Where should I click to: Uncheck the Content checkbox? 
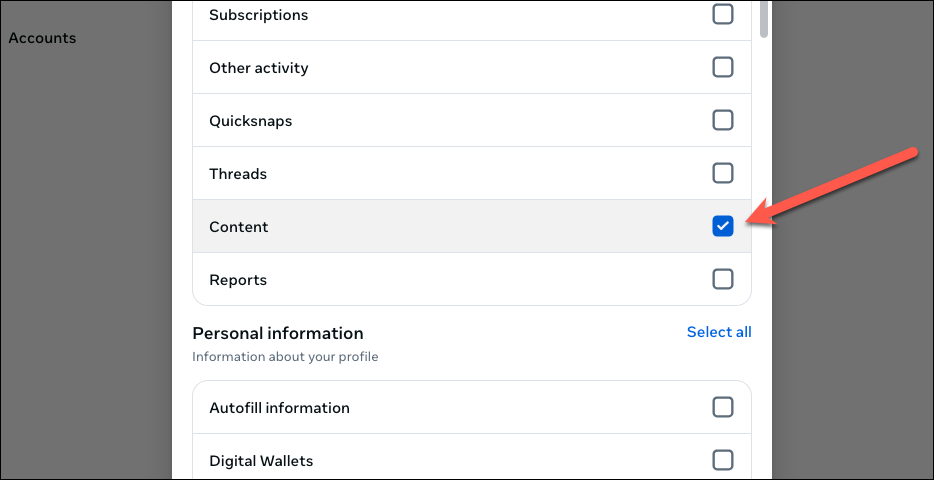click(722, 227)
